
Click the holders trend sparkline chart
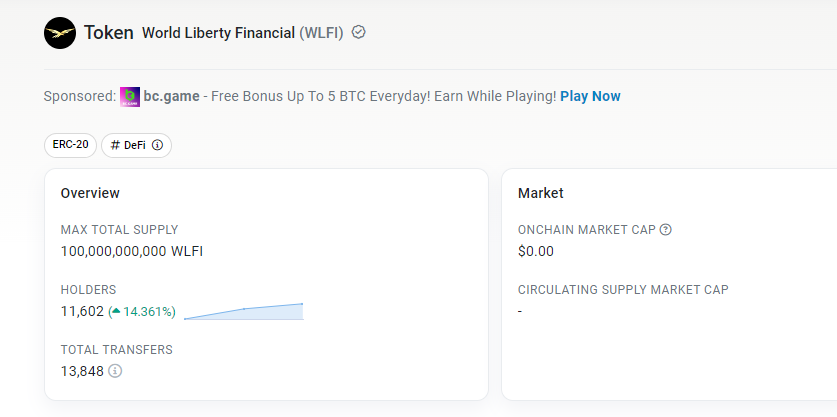tap(243, 311)
